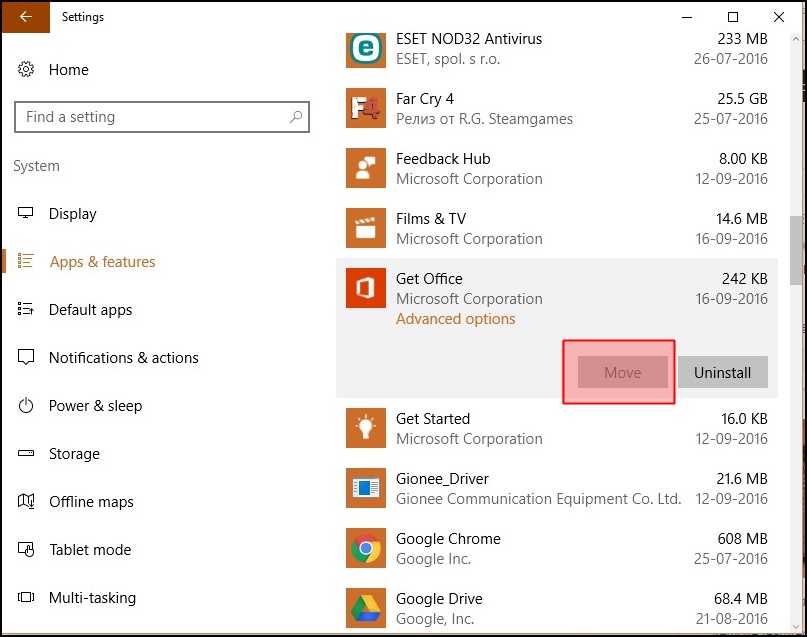The height and width of the screenshot is (637, 807).
Task: Click the app list scrollbar thumb
Action: point(796,250)
